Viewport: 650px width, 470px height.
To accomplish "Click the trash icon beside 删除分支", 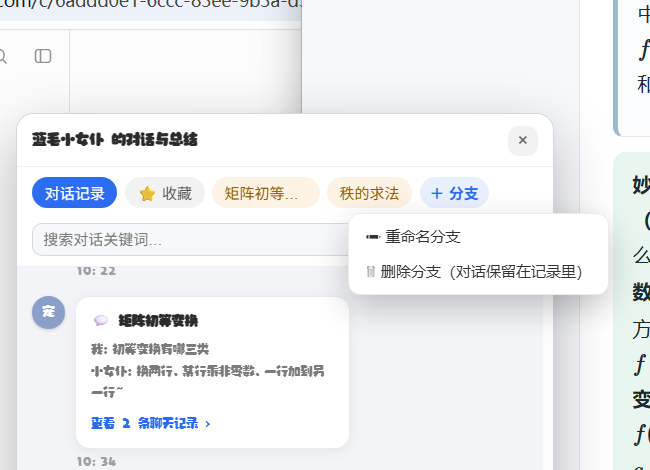I will [x=371, y=272].
